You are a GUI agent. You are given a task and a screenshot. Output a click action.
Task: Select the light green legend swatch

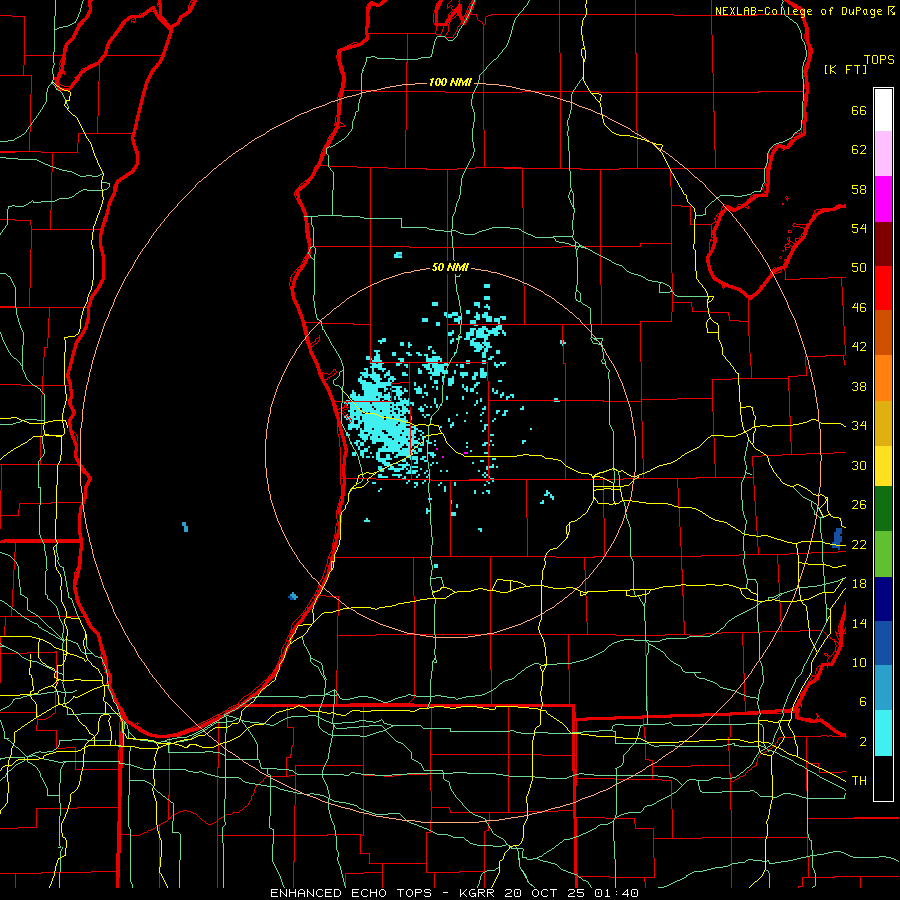883,554
